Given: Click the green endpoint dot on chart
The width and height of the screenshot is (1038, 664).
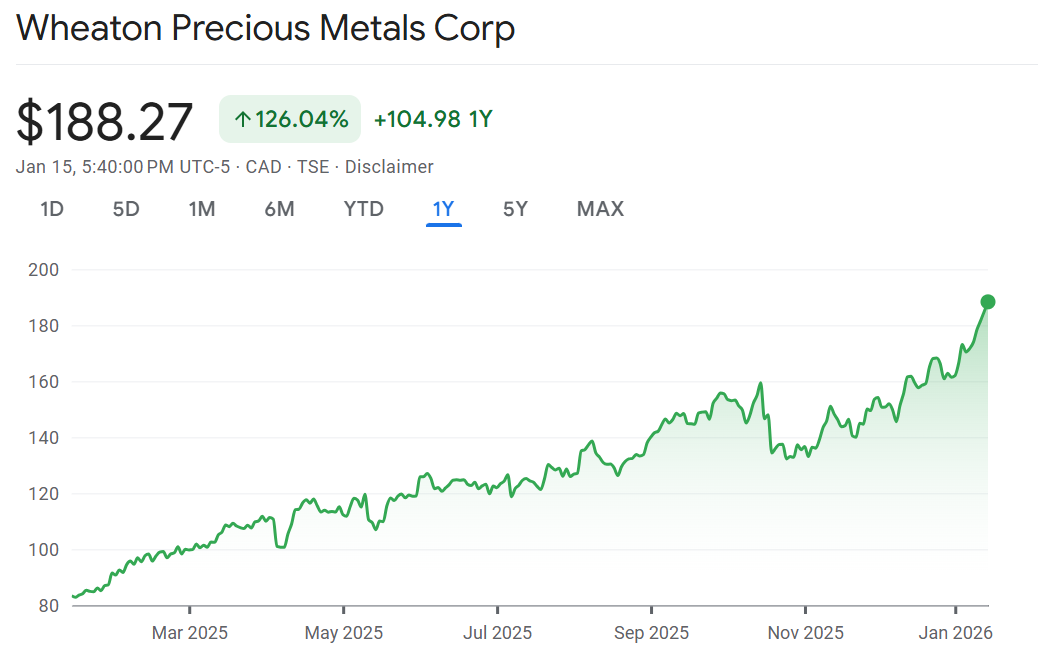Looking at the screenshot, I should pyautogui.click(x=988, y=302).
